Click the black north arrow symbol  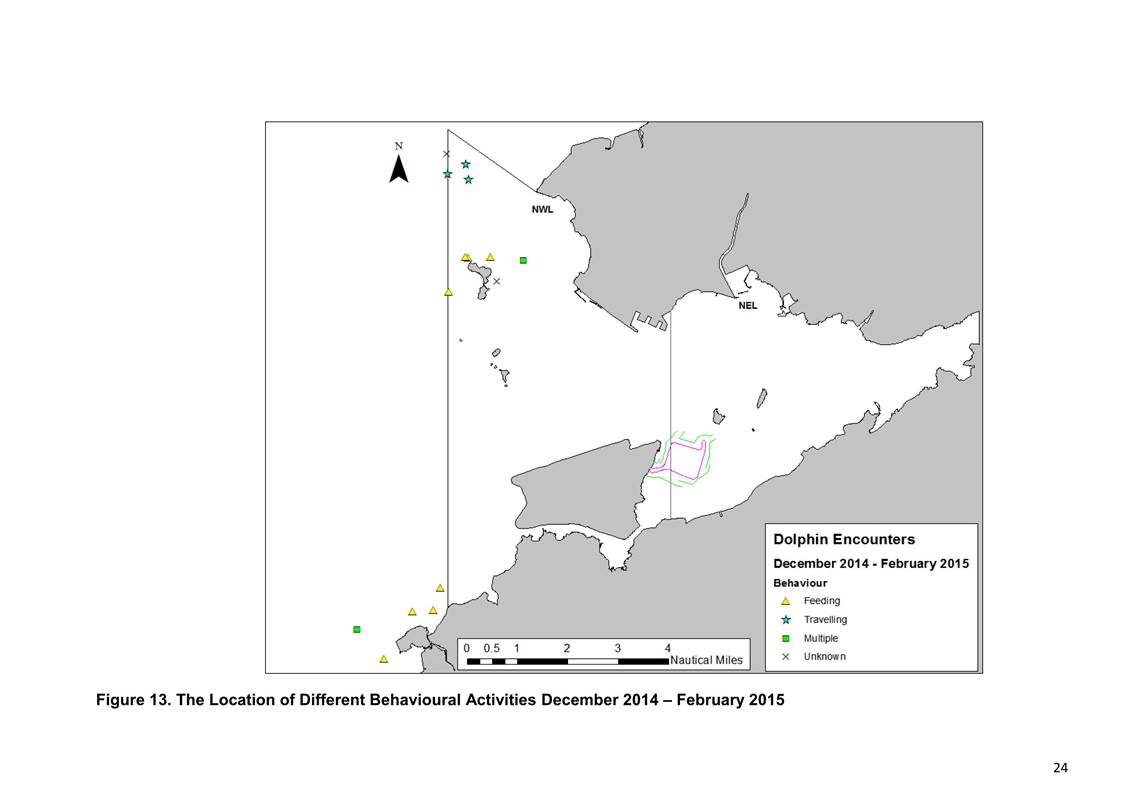[399, 169]
